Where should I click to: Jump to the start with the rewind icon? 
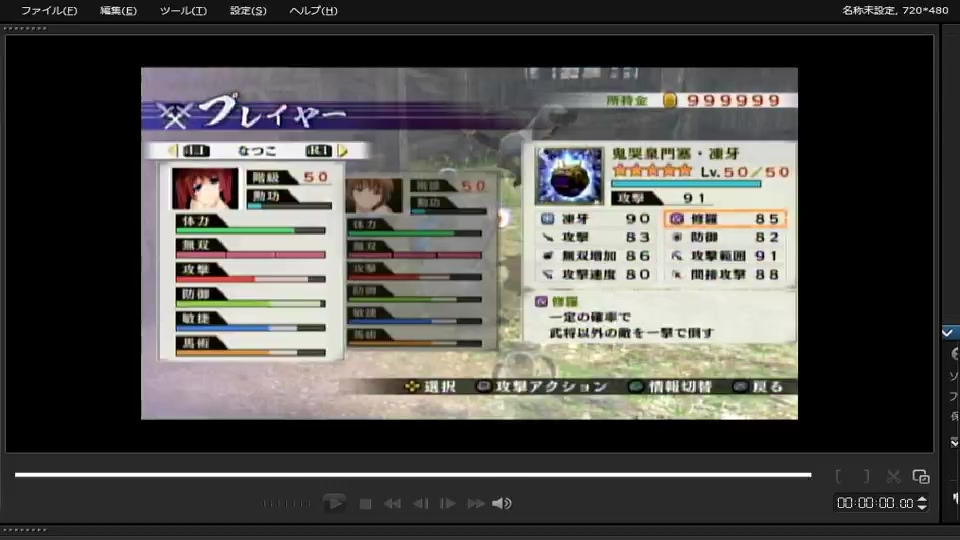[x=392, y=504]
